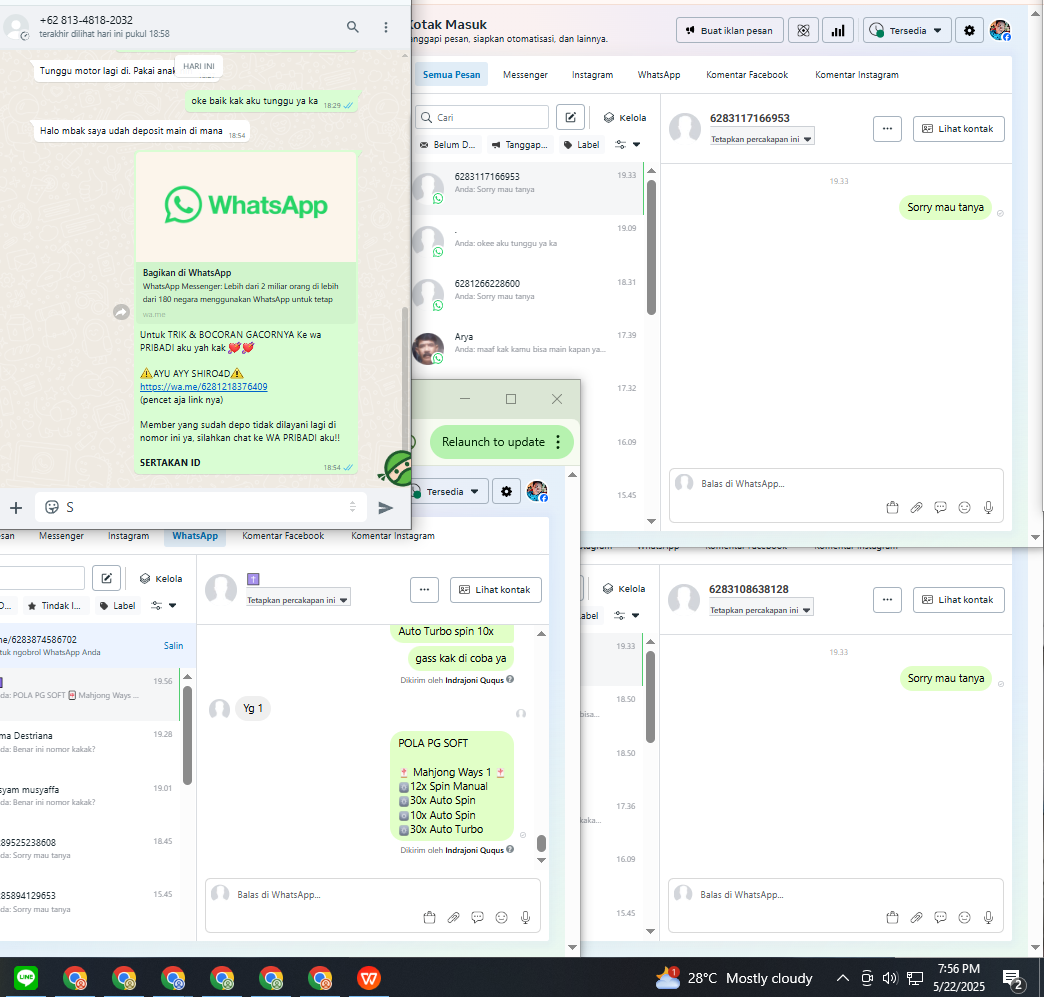Screen dimensions: 1044x997
Task: Click the WhatsApp message box containing S
Action: (200, 507)
